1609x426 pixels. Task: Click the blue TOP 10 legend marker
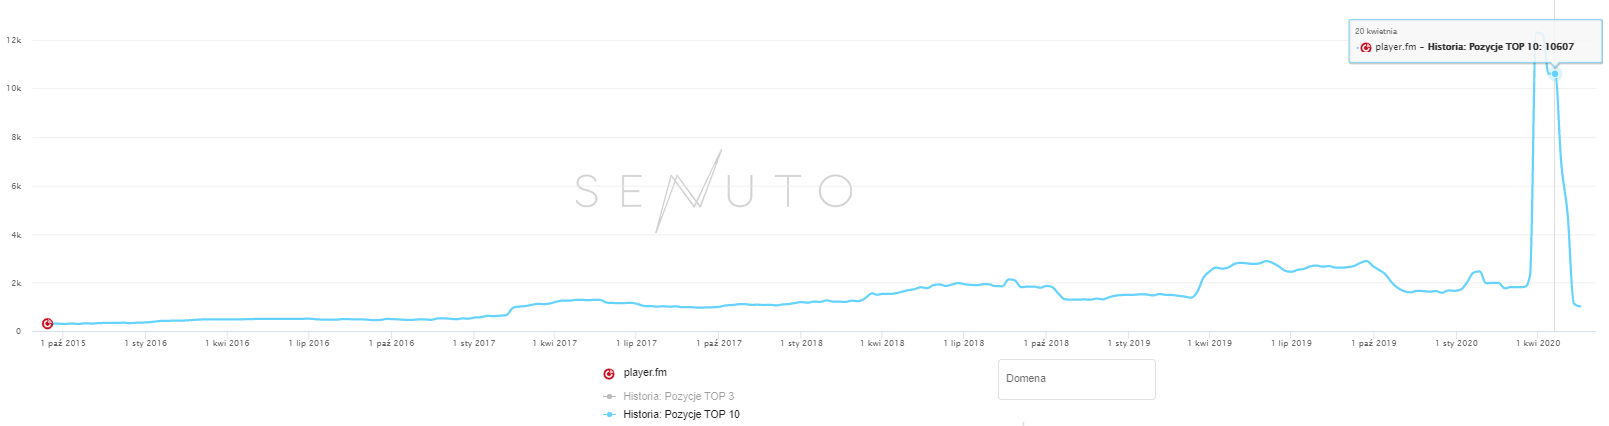(x=609, y=415)
